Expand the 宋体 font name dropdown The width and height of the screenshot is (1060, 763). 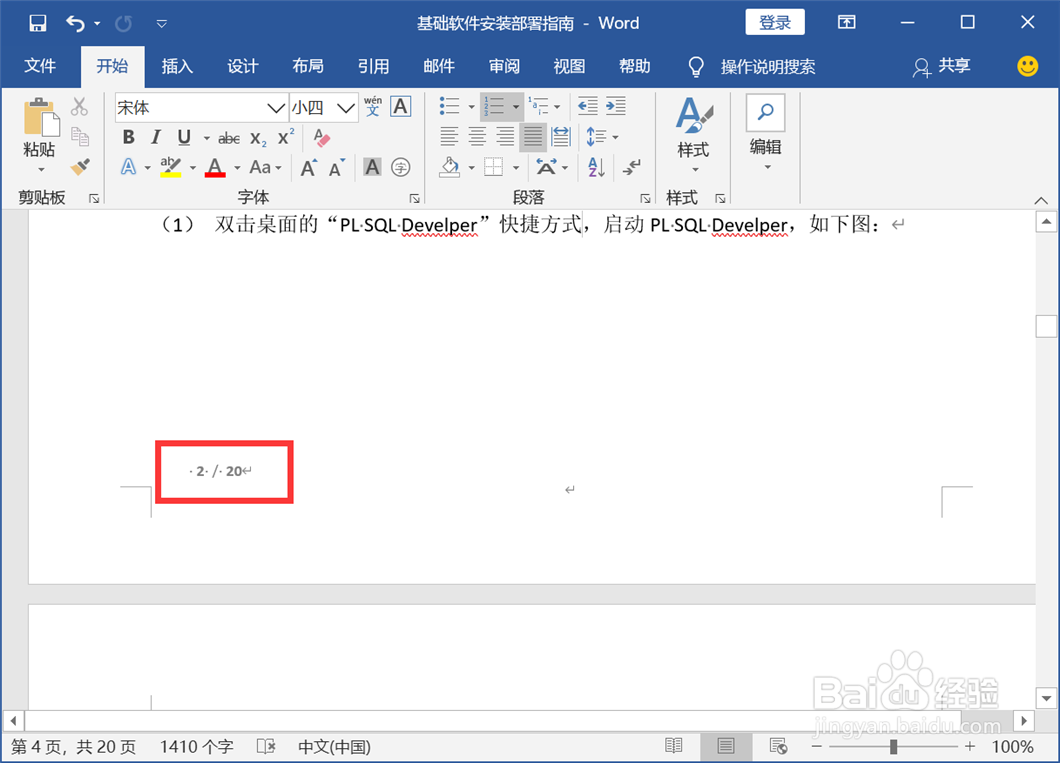(275, 107)
